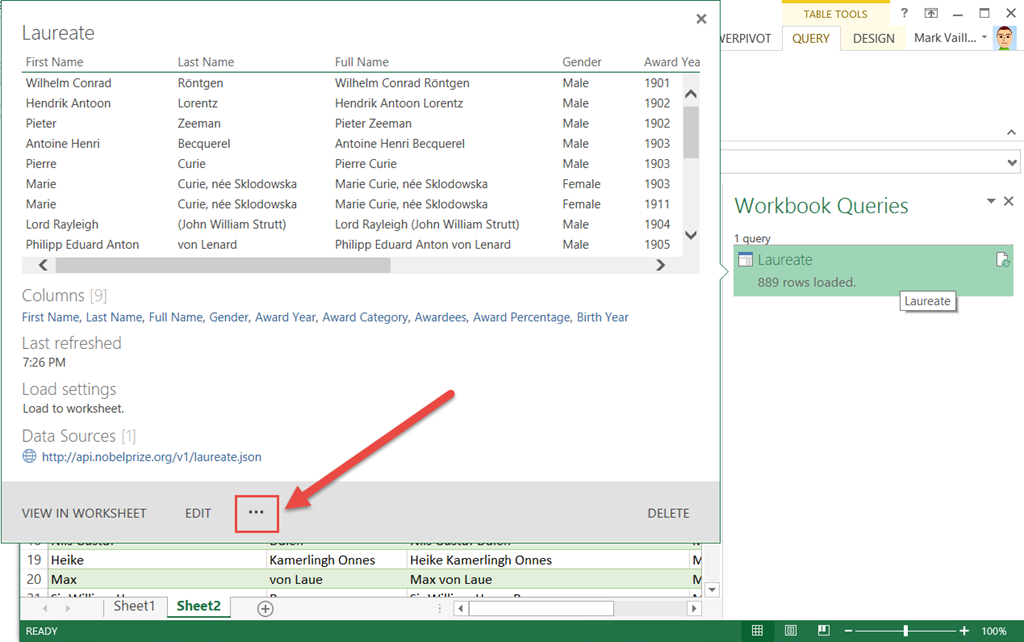The height and width of the screenshot is (642, 1024).
Task: Click Ribbon Display Options icon
Action: tap(931, 13)
